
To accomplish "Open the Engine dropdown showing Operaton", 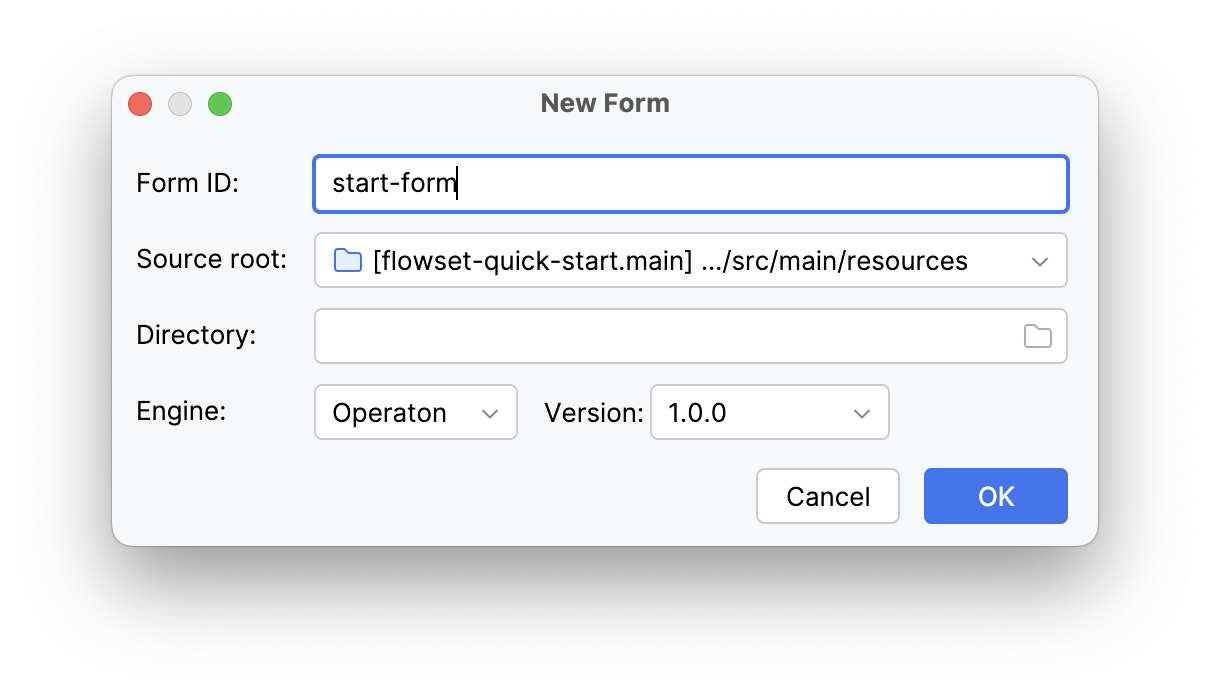I will click(x=415, y=412).
